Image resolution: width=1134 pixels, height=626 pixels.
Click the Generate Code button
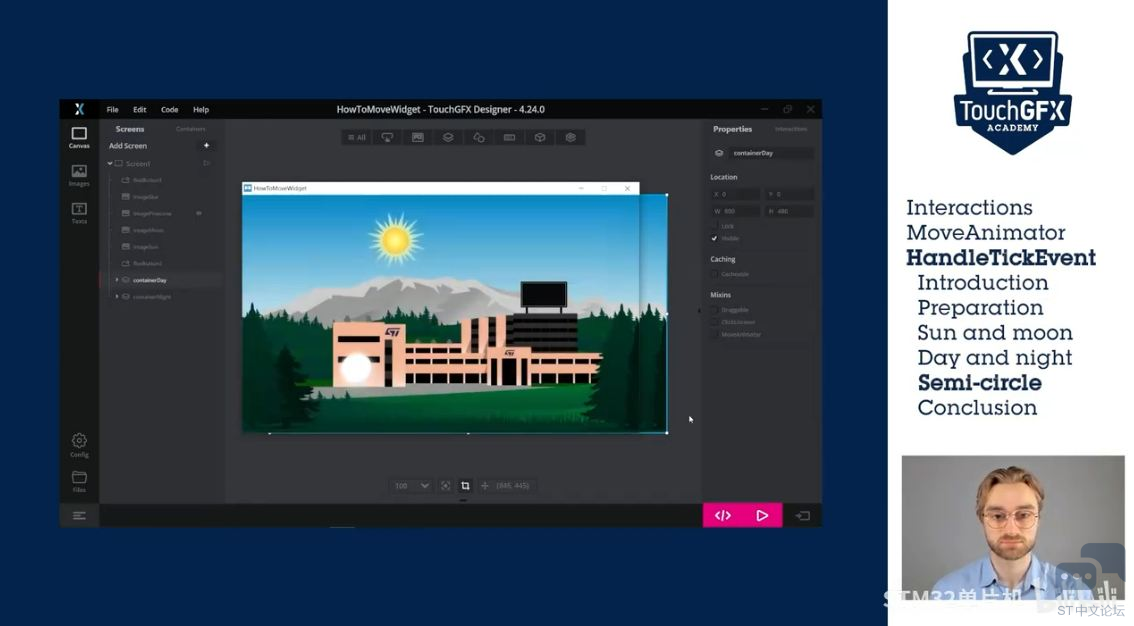coord(723,515)
